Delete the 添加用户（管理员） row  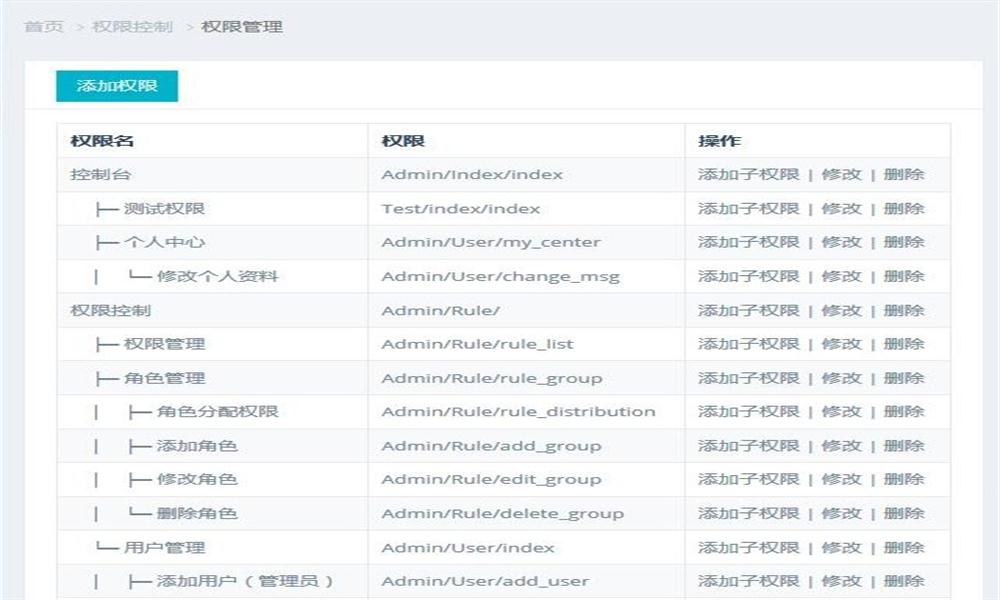coord(904,581)
